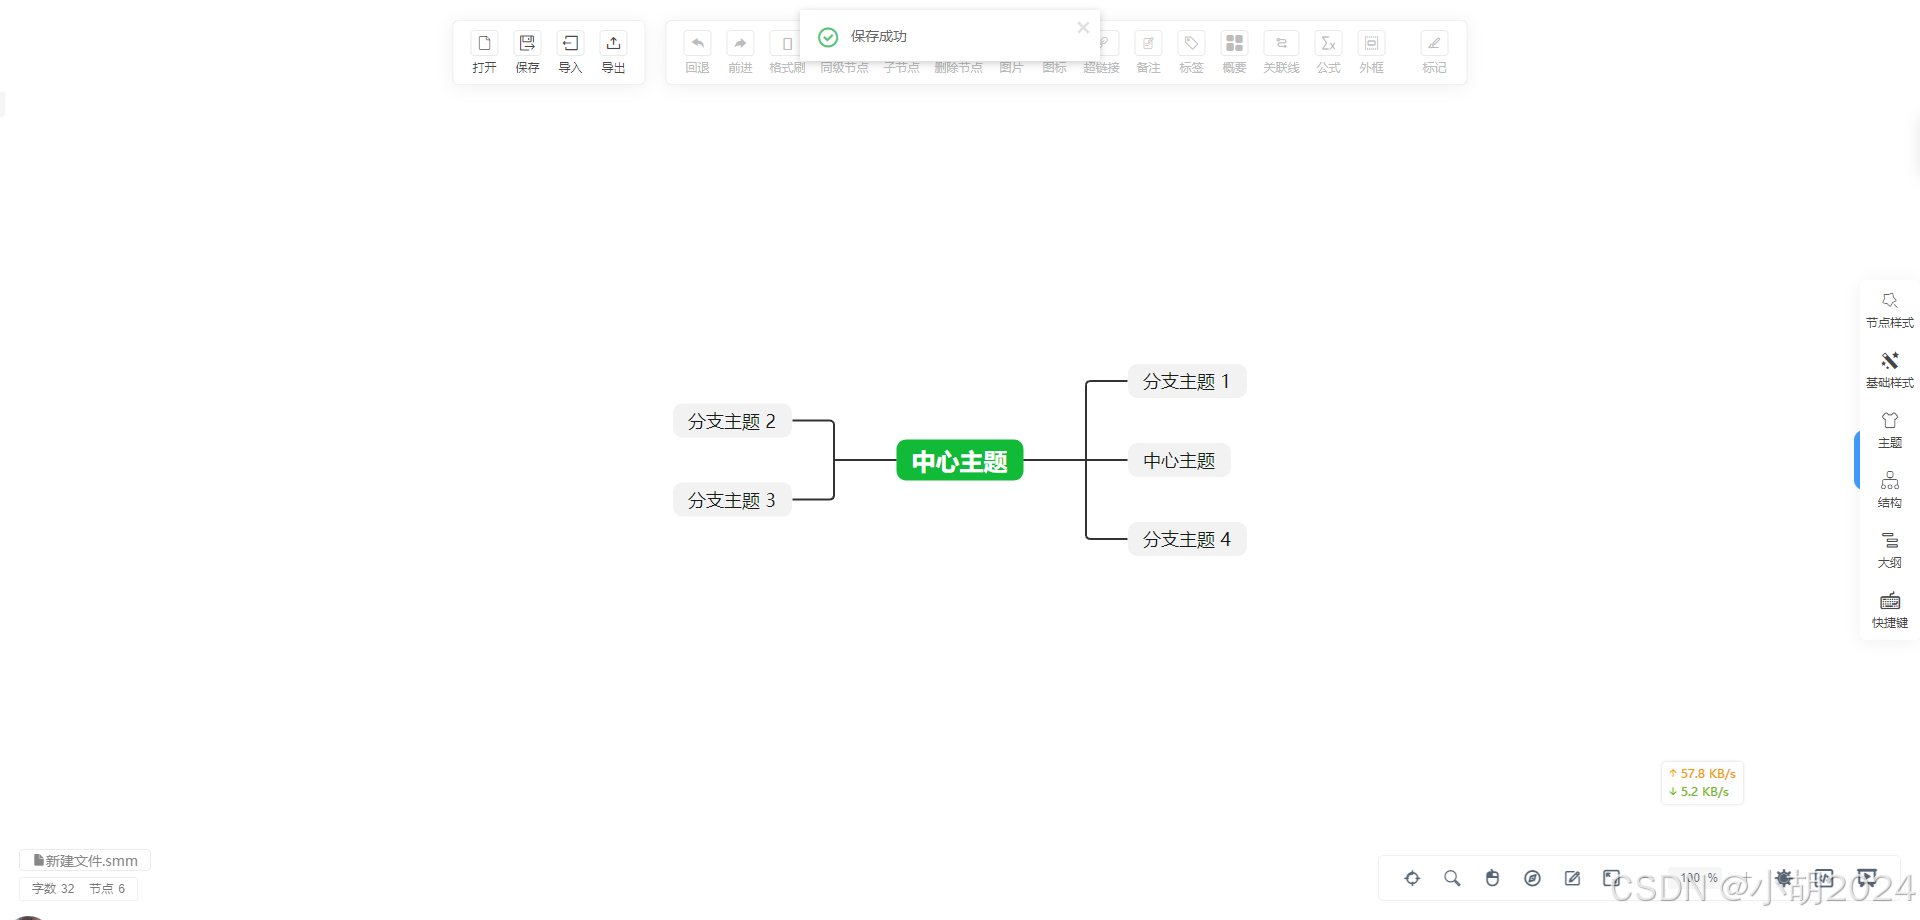Open search with the magnifier icon
Screen dimensions: 1920x920
[x=1452, y=878]
